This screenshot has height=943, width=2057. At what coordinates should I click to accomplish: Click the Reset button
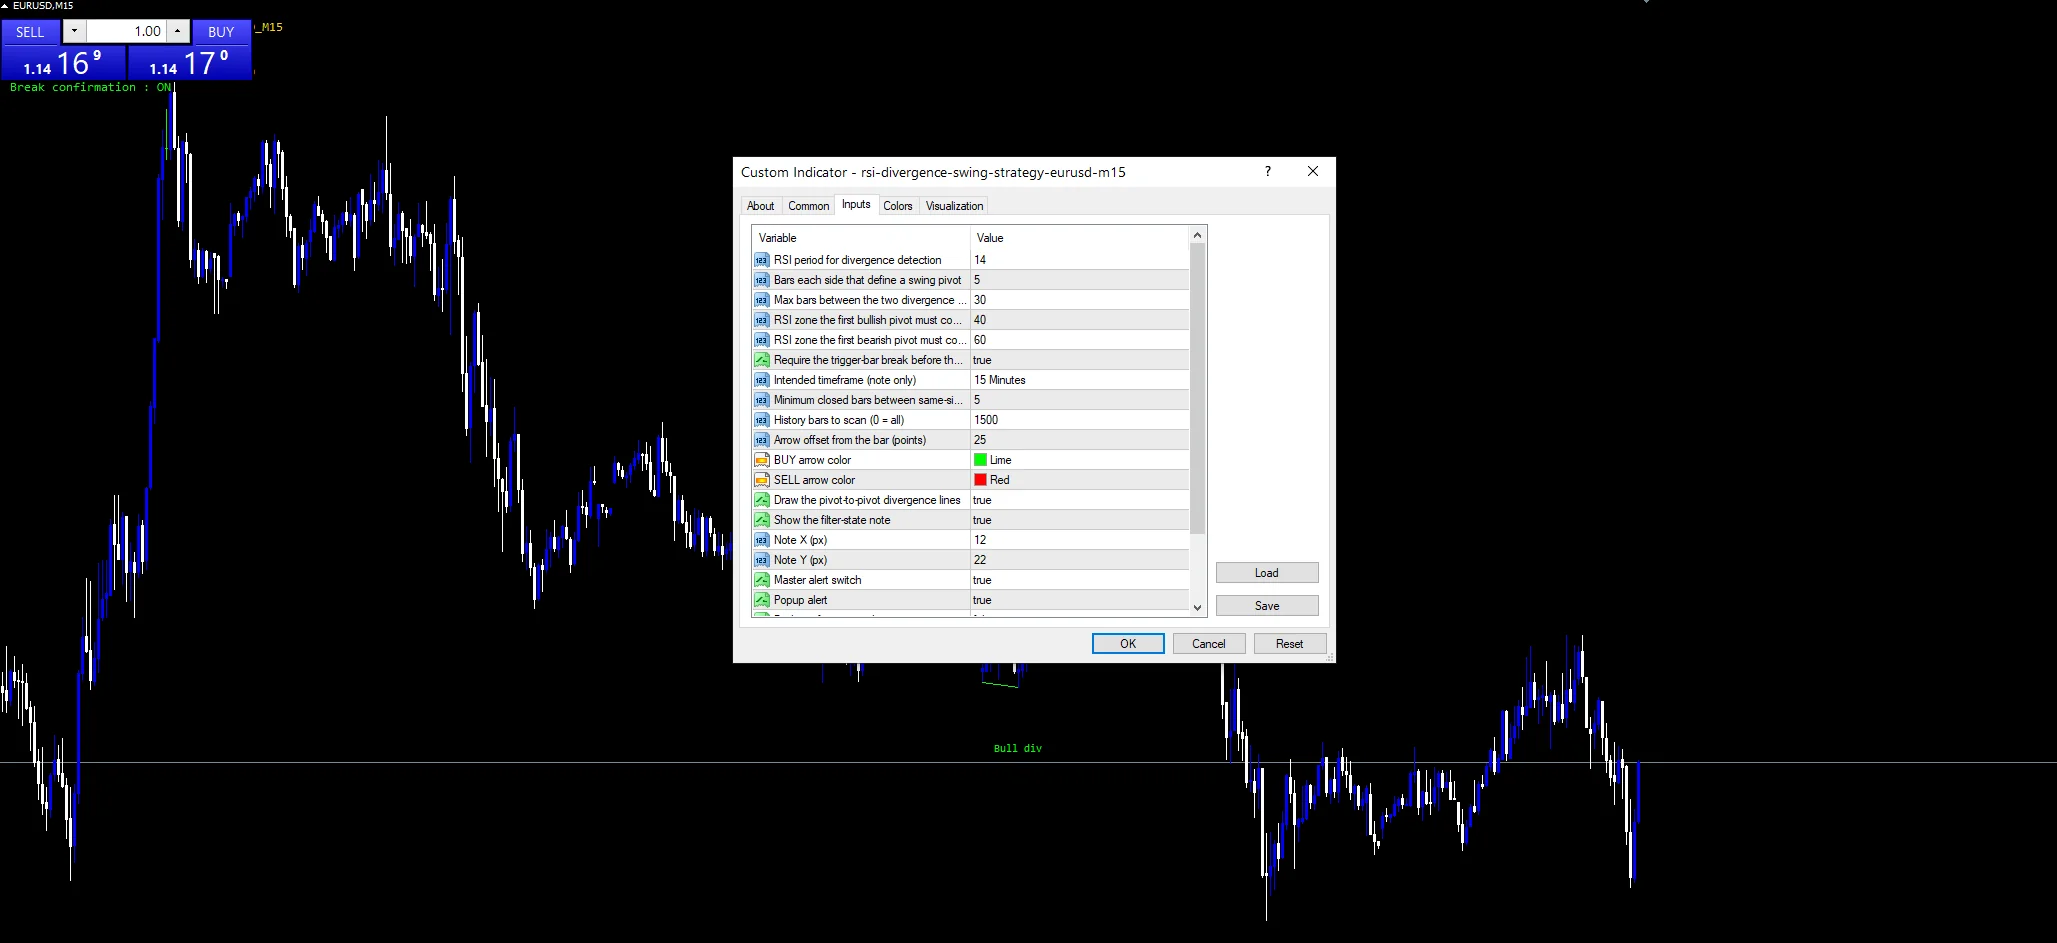pos(1290,644)
